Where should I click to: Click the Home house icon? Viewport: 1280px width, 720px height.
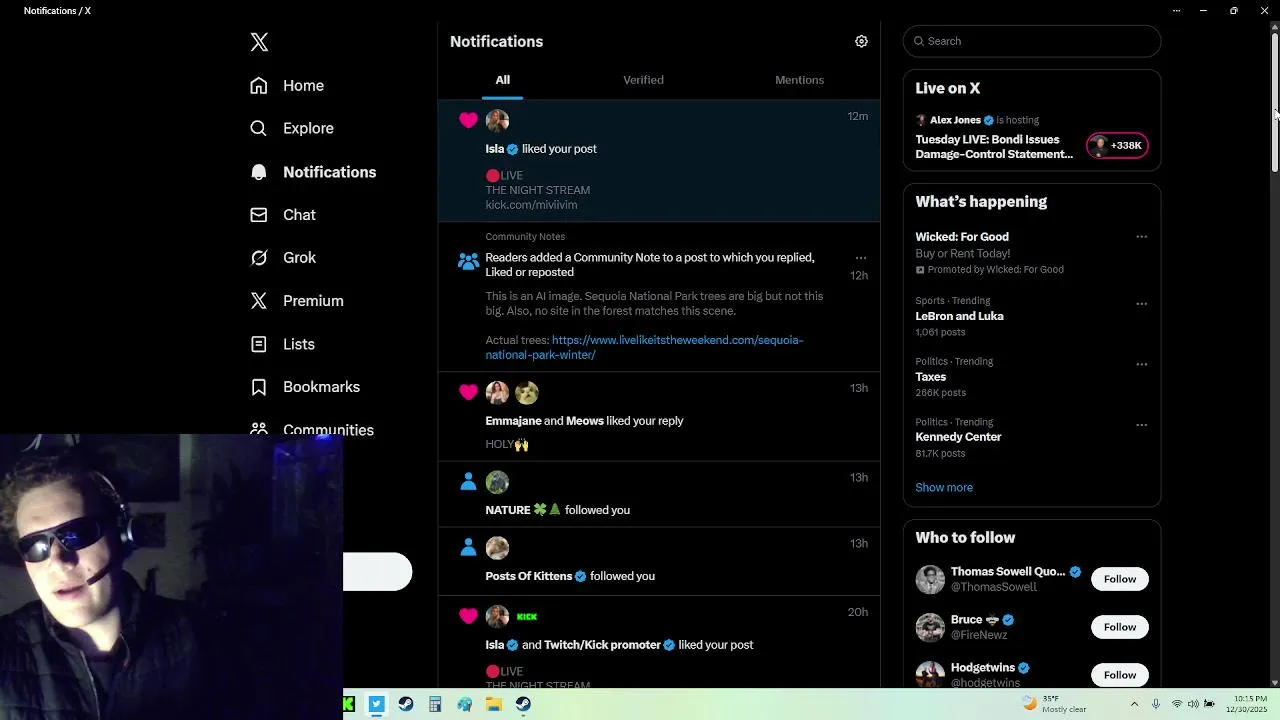click(x=259, y=86)
